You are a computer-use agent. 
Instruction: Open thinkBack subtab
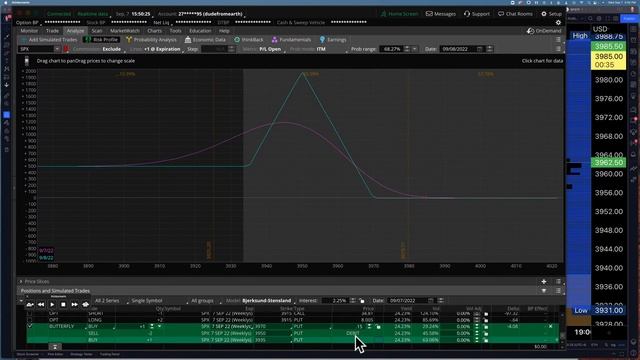coord(249,40)
